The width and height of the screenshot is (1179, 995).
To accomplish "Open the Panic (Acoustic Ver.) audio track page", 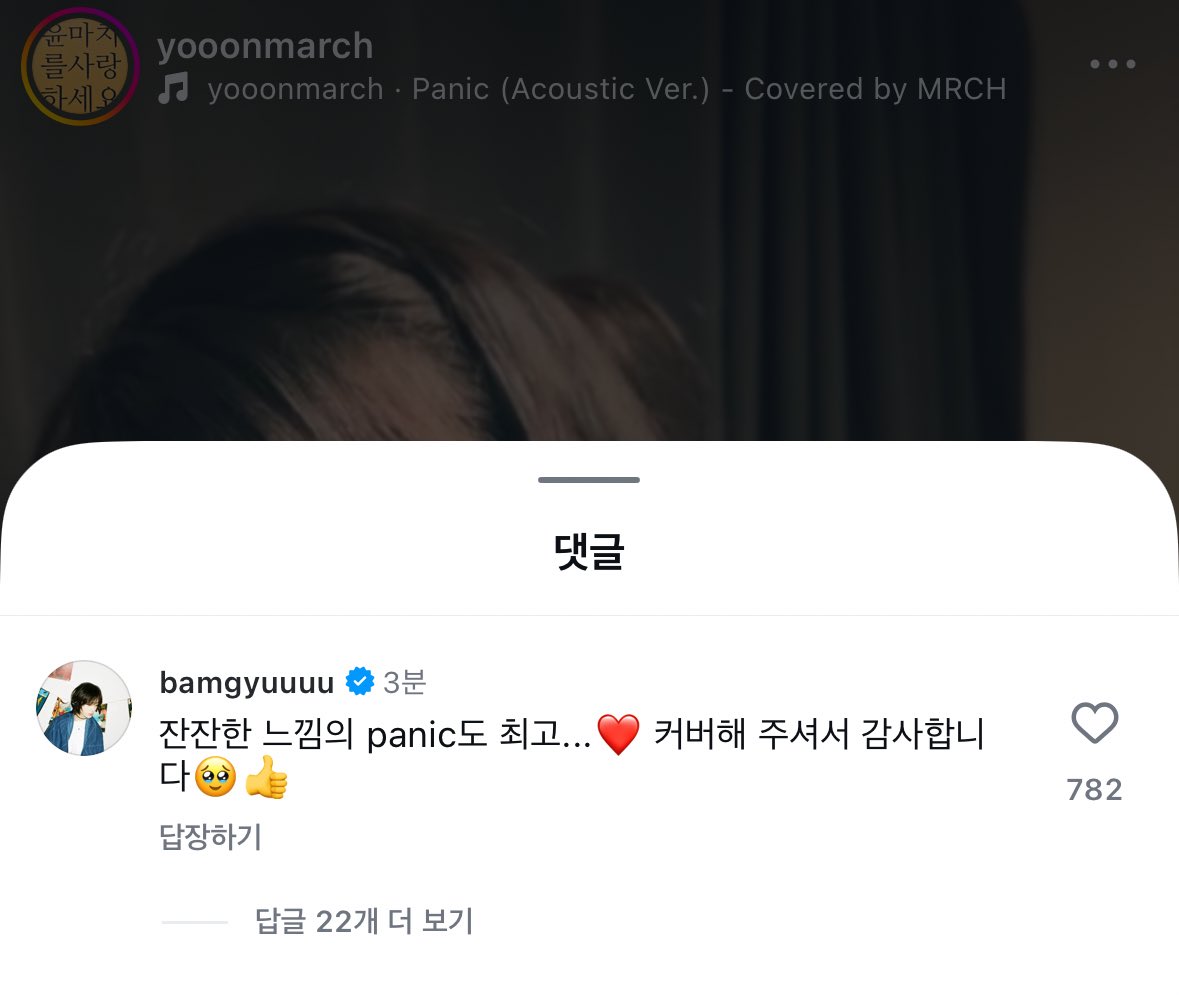I will 607,89.
